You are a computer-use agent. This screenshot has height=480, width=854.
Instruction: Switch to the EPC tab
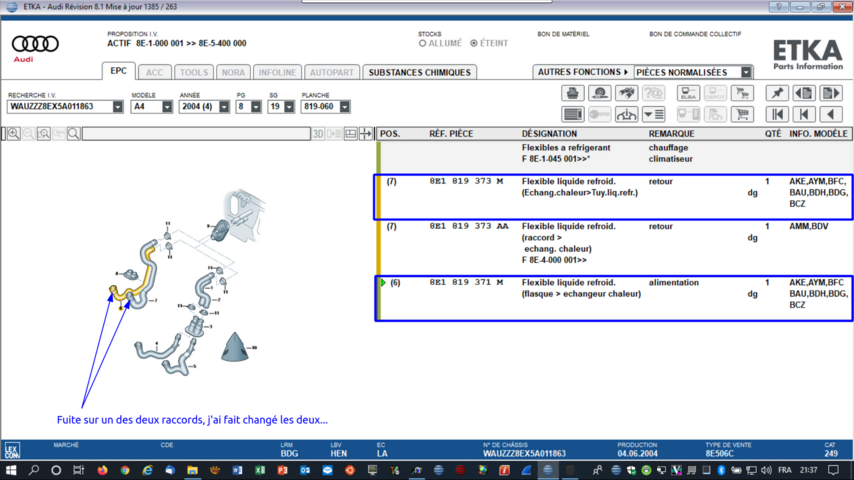point(118,71)
